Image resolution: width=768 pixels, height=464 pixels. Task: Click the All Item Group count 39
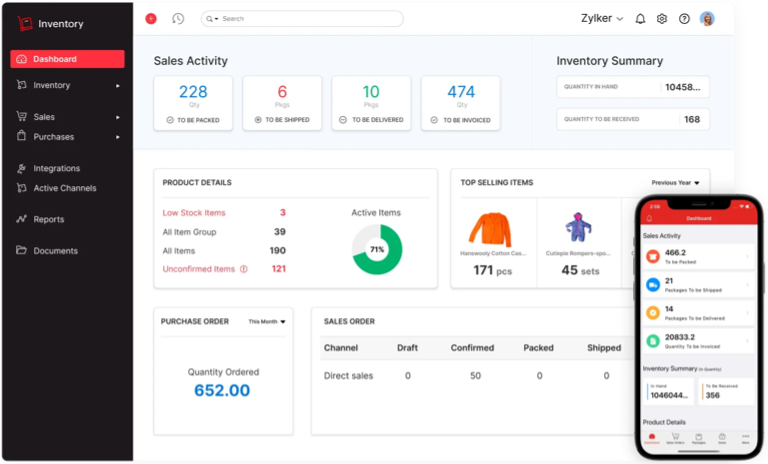[280, 232]
